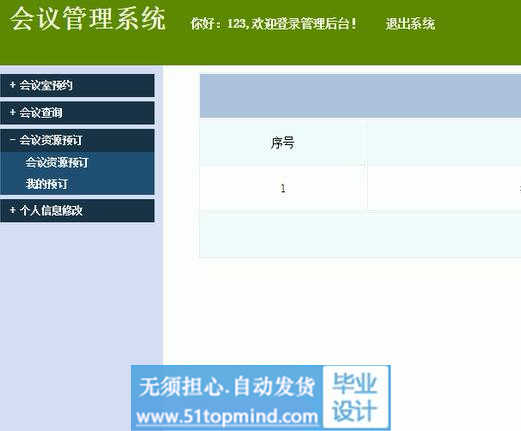
Task: Click the 无须担心.自动发货 banner text
Action: click(x=227, y=387)
